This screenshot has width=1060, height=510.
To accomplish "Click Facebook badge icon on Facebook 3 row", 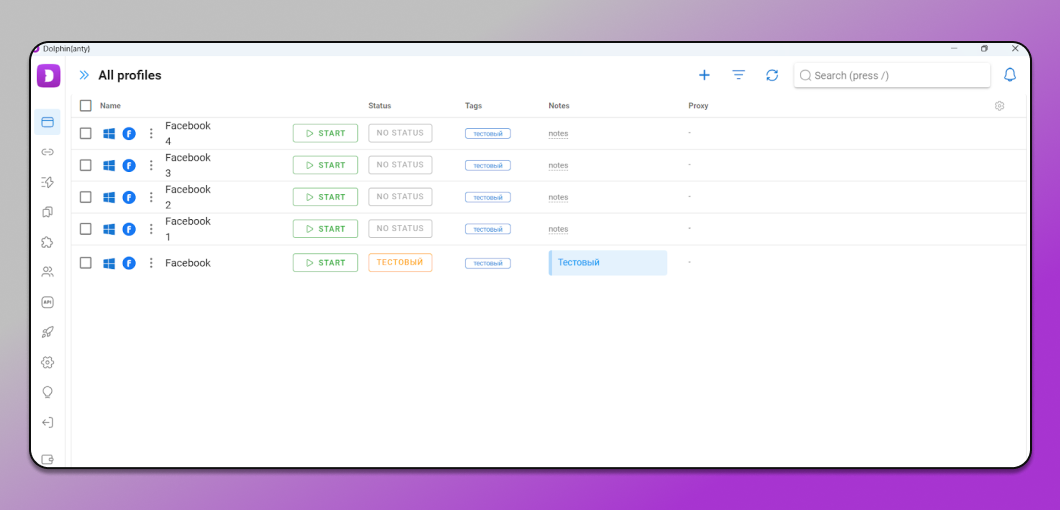I will pyautogui.click(x=129, y=165).
